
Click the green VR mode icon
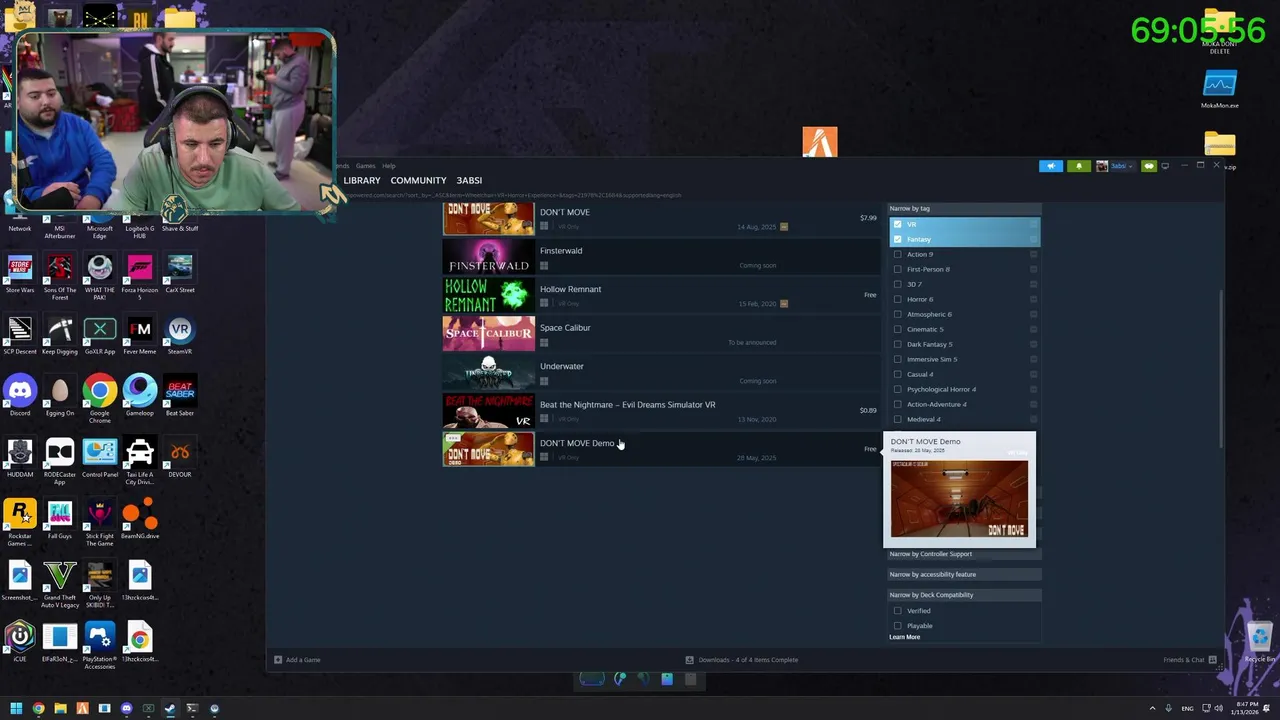coord(1148,166)
